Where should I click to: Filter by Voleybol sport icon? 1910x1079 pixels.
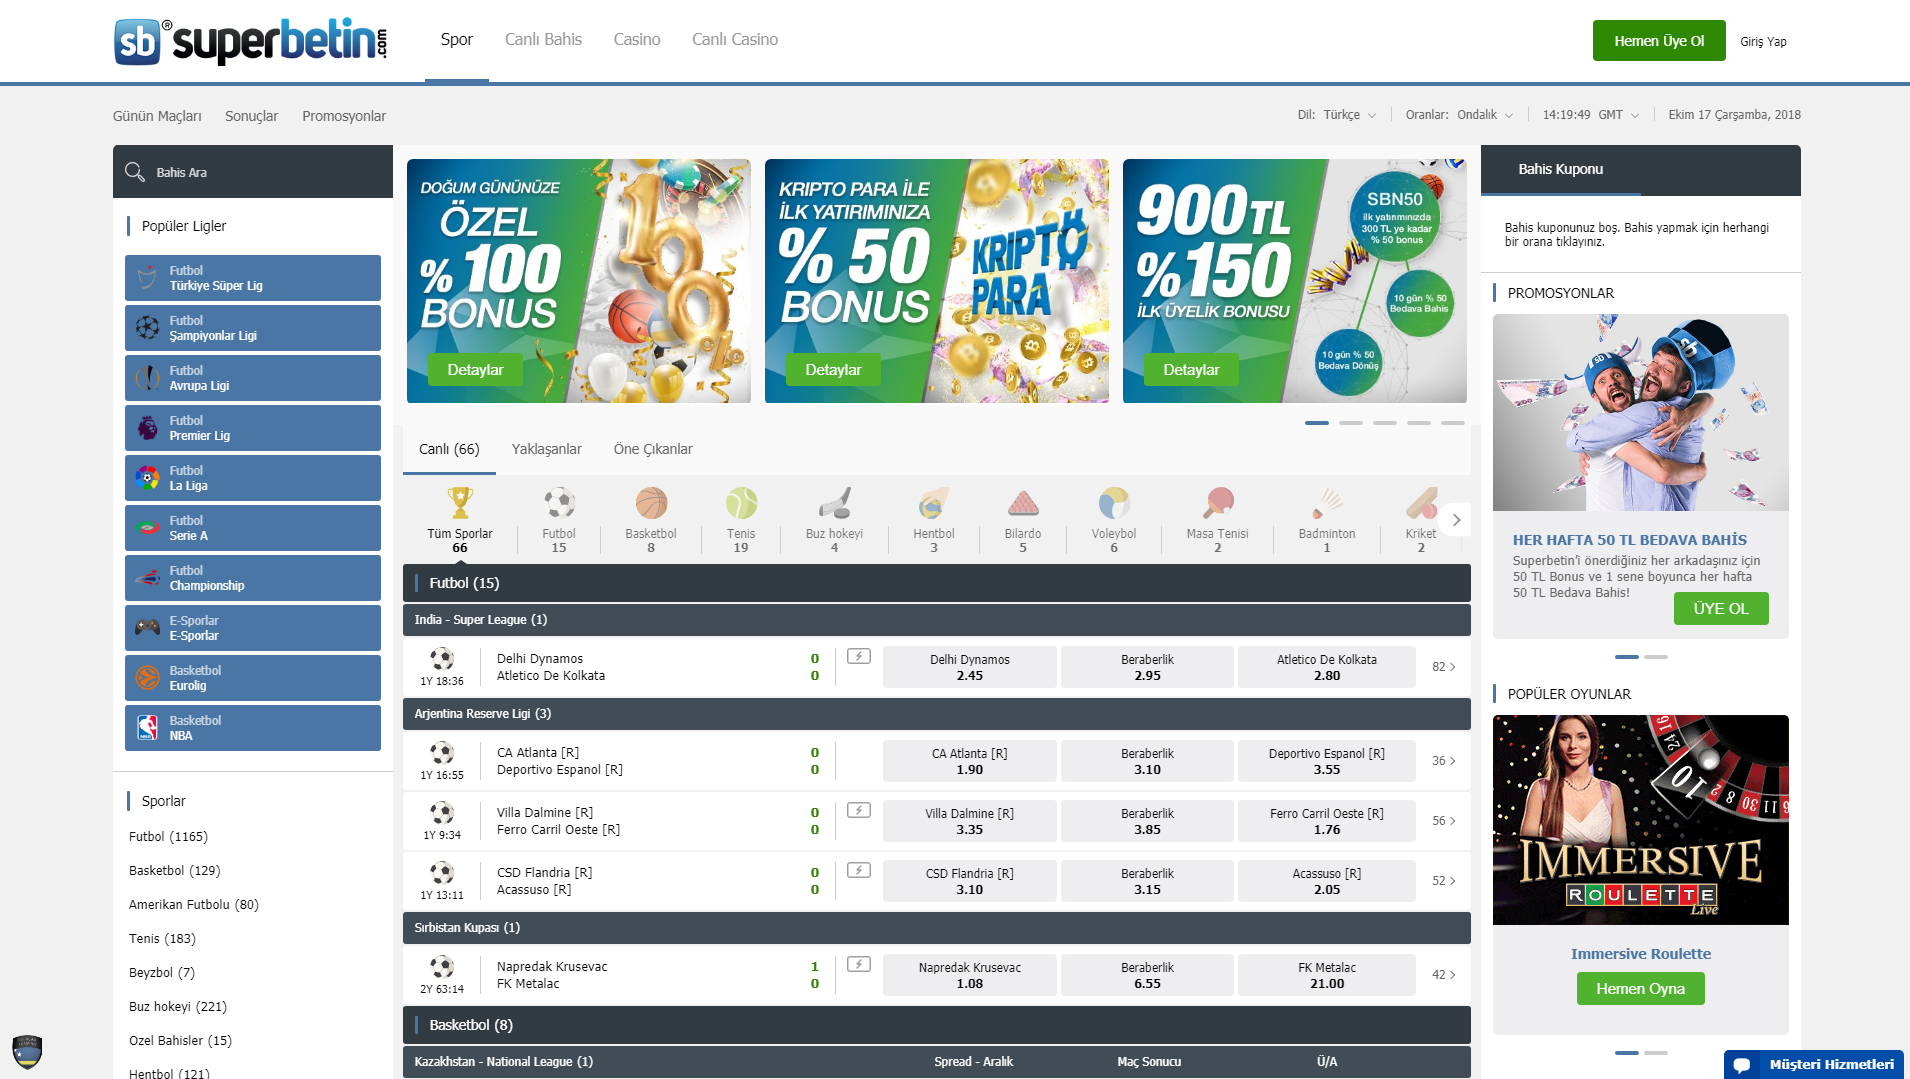1113,503
